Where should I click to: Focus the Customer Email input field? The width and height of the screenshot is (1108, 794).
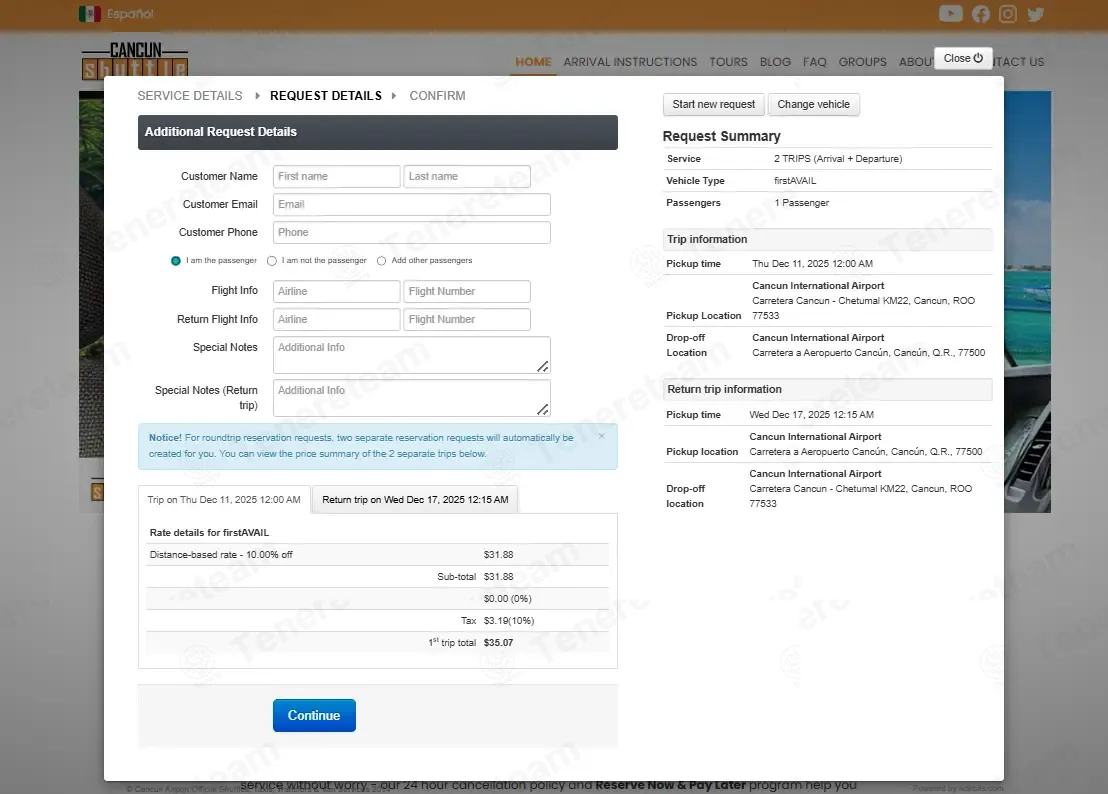point(411,204)
